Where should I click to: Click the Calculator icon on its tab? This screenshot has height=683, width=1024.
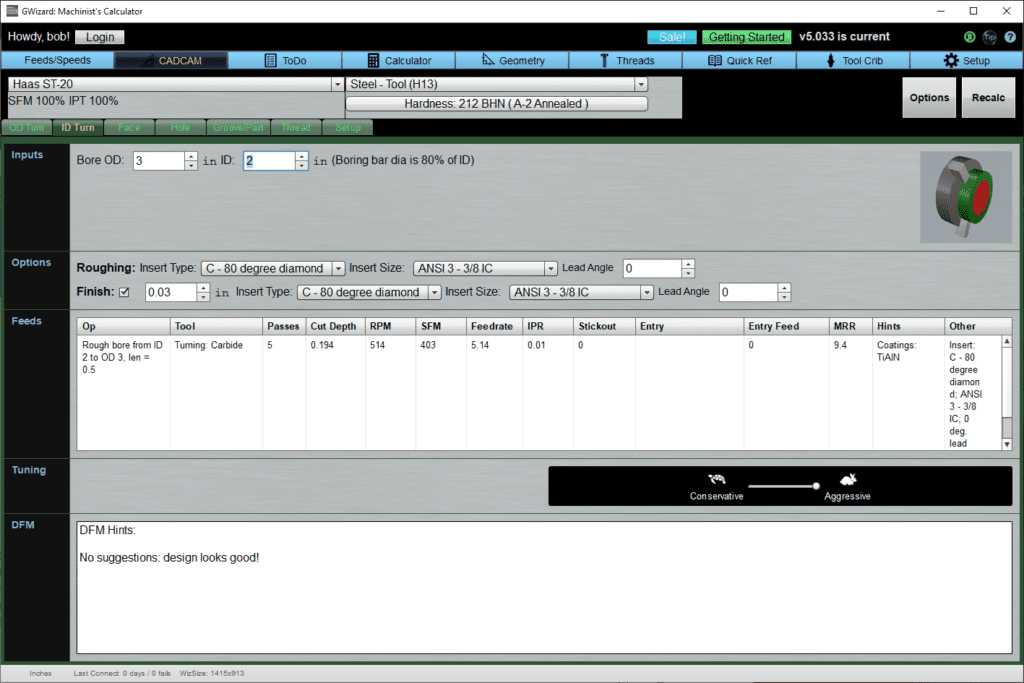click(372, 59)
